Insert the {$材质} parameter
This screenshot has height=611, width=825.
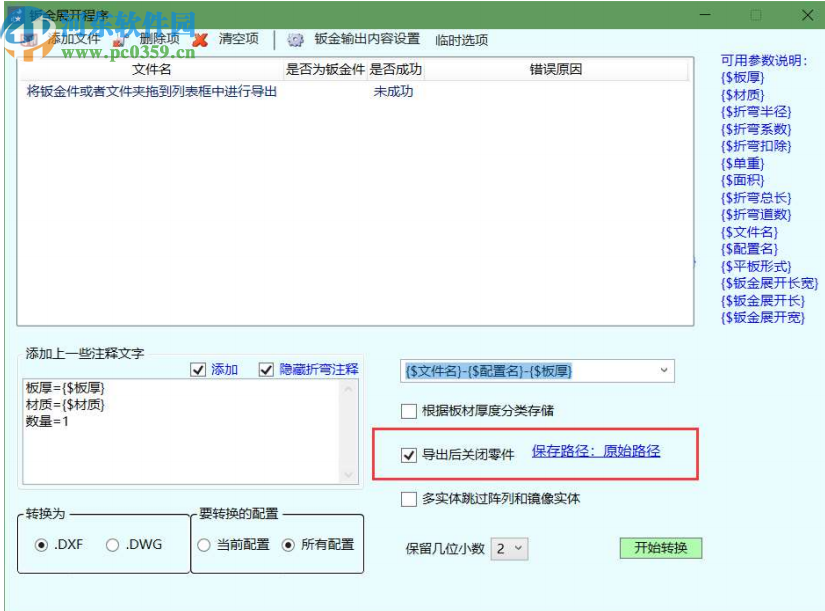pyautogui.click(x=742, y=95)
